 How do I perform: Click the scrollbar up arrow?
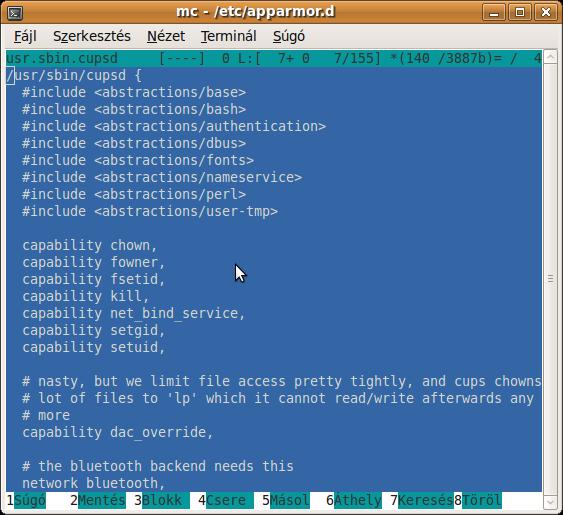(550, 57)
